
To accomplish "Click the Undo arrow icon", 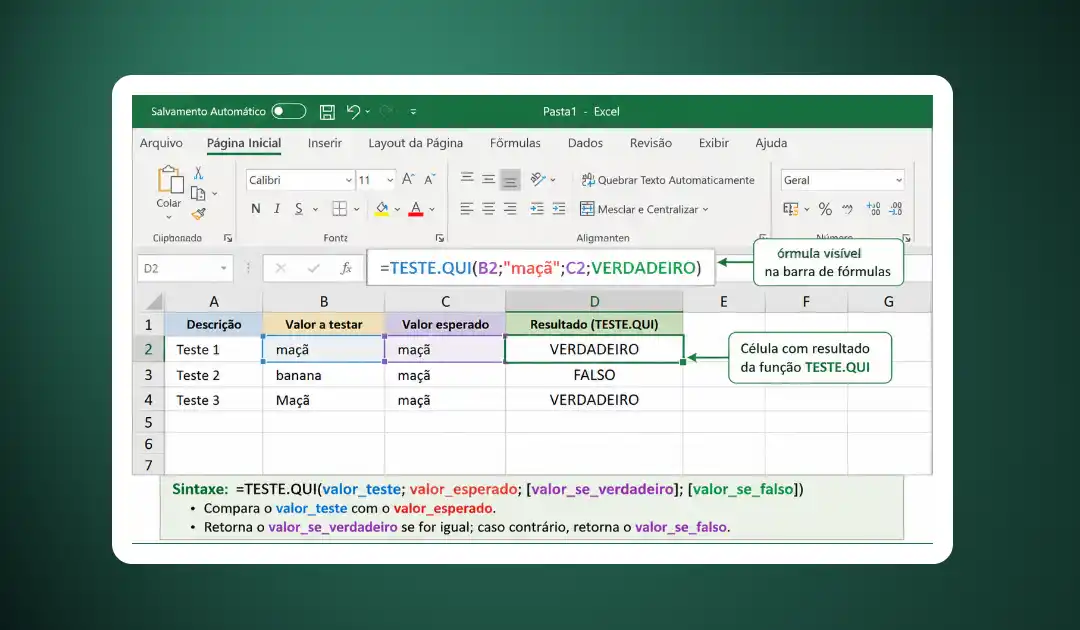I will pyautogui.click(x=353, y=112).
